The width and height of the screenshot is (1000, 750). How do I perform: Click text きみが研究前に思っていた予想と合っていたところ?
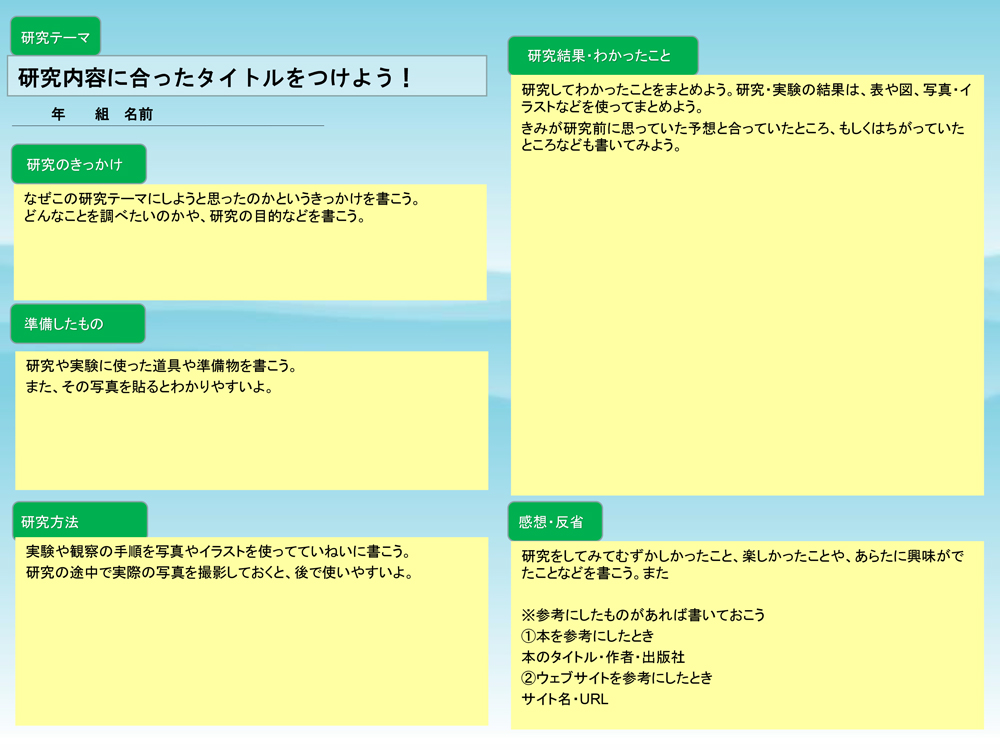(x=674, y=128)
